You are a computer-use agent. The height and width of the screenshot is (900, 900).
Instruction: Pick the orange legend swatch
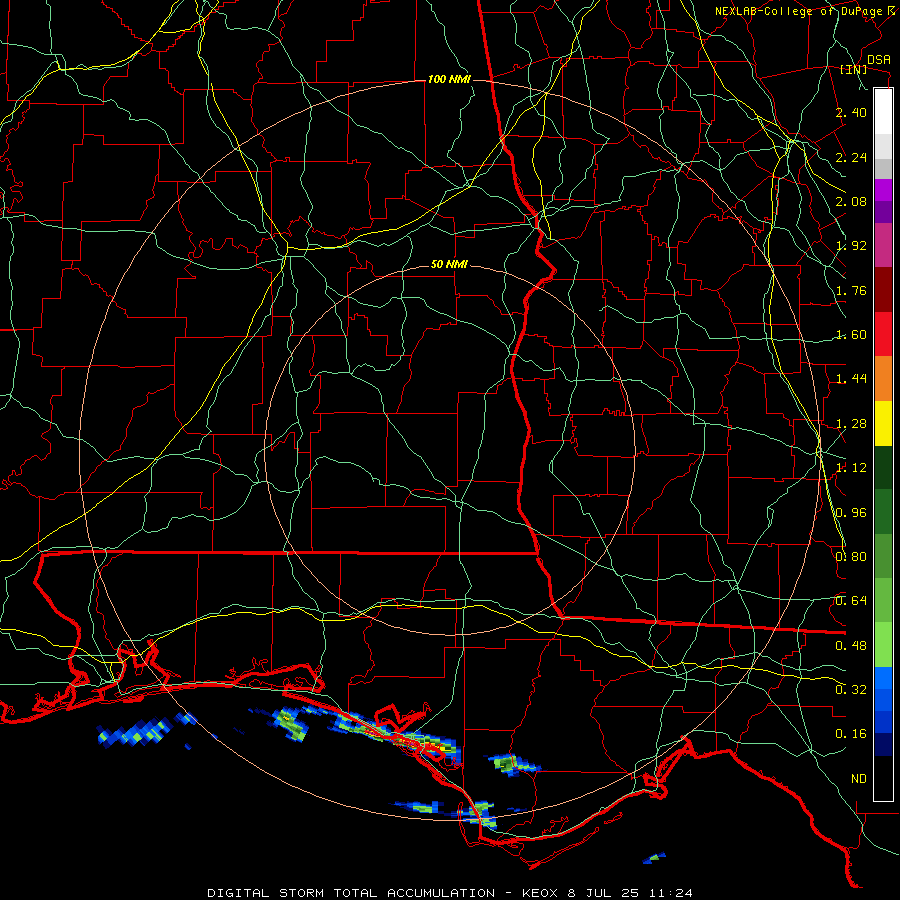(883, 379)
